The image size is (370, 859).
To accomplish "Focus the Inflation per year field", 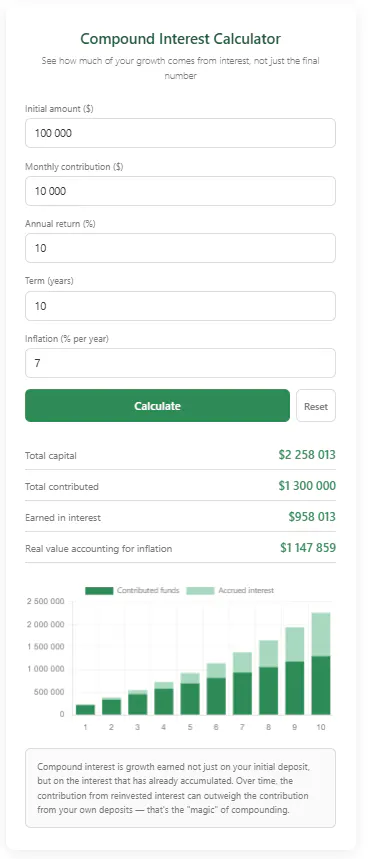I will pos(180,363).
